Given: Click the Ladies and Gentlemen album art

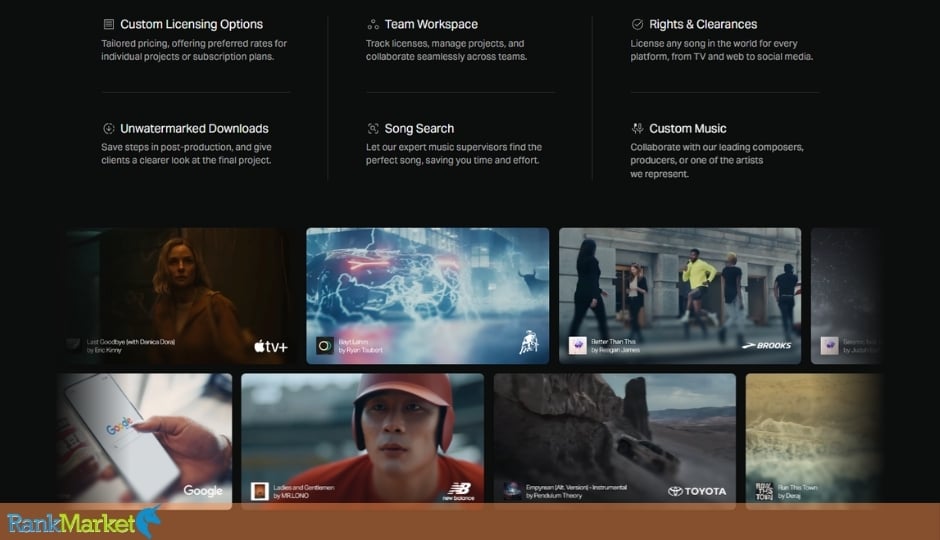Looking at the screenshot, I should coord(260,491).
